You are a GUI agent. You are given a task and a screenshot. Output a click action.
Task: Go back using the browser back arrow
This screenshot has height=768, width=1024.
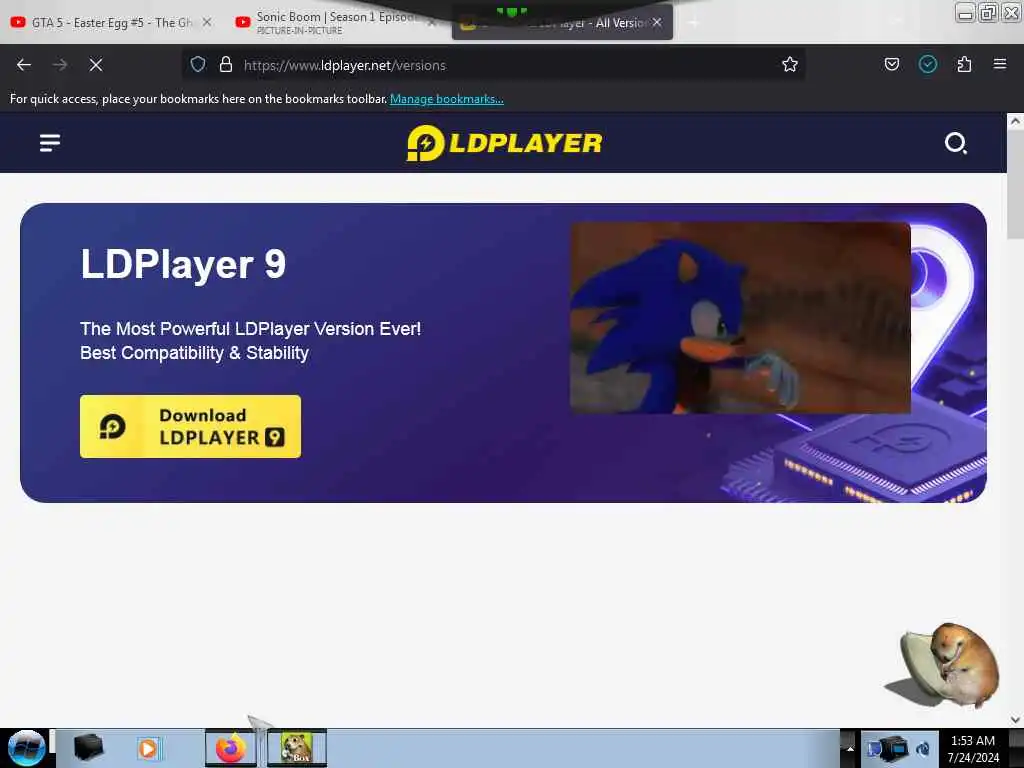point(24,65)
